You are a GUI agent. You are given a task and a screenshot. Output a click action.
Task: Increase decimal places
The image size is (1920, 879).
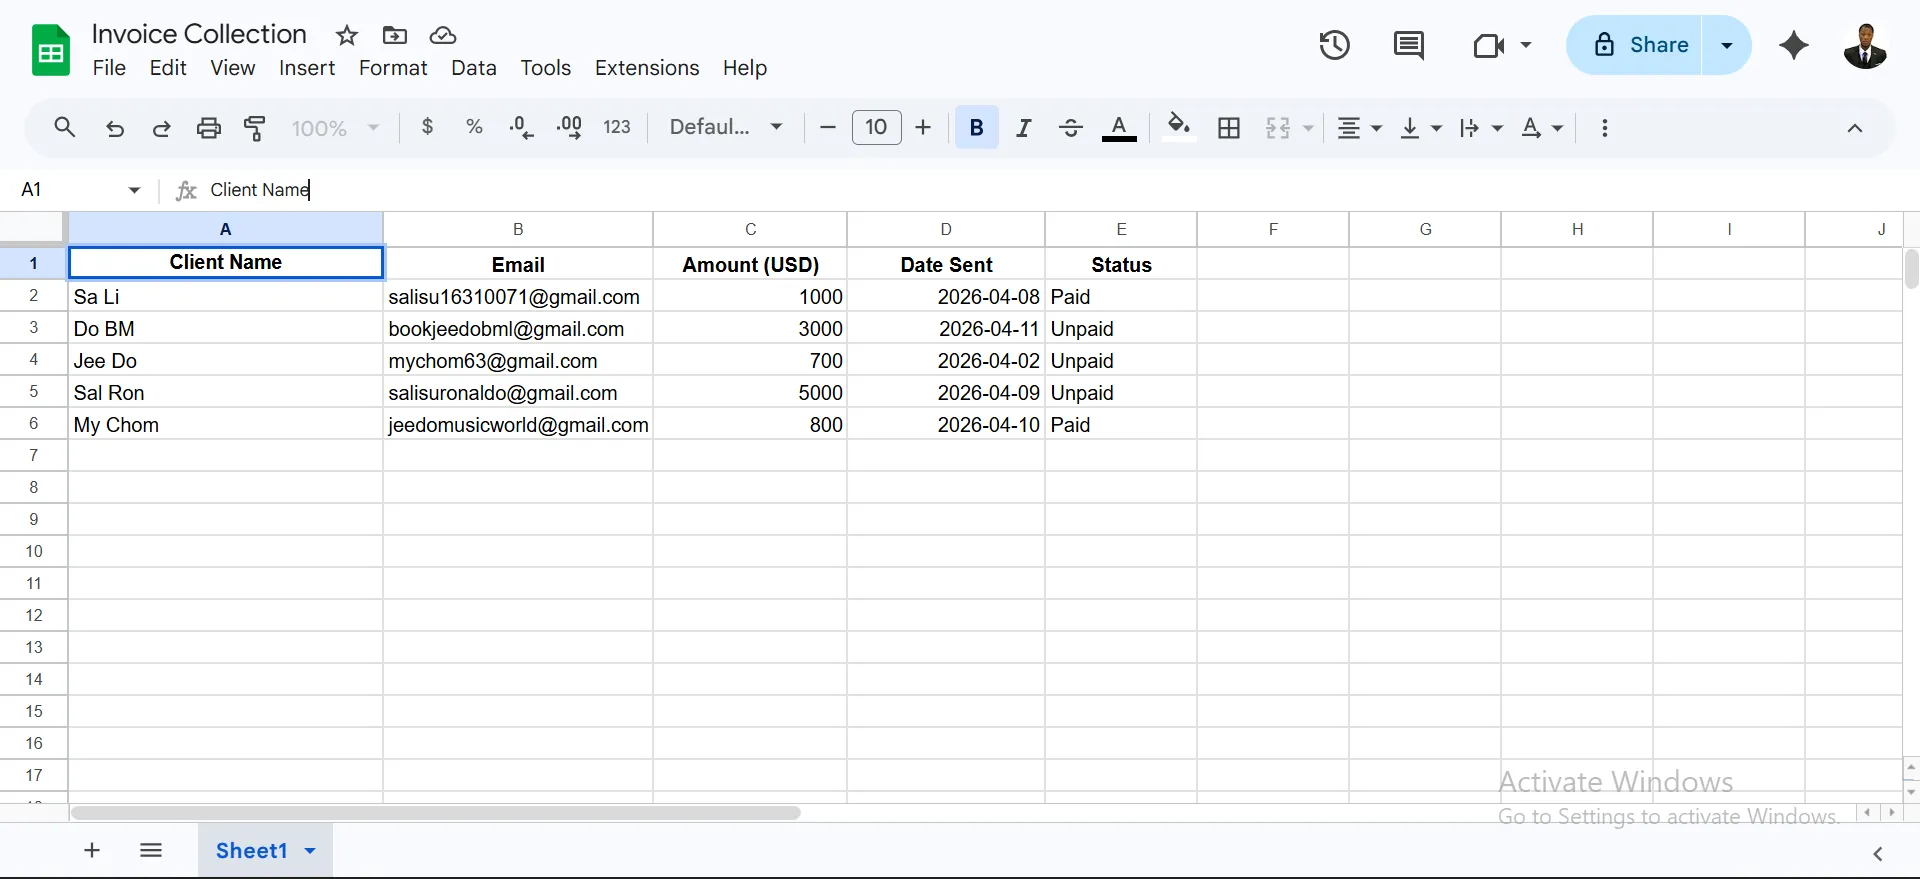[569, 127]
